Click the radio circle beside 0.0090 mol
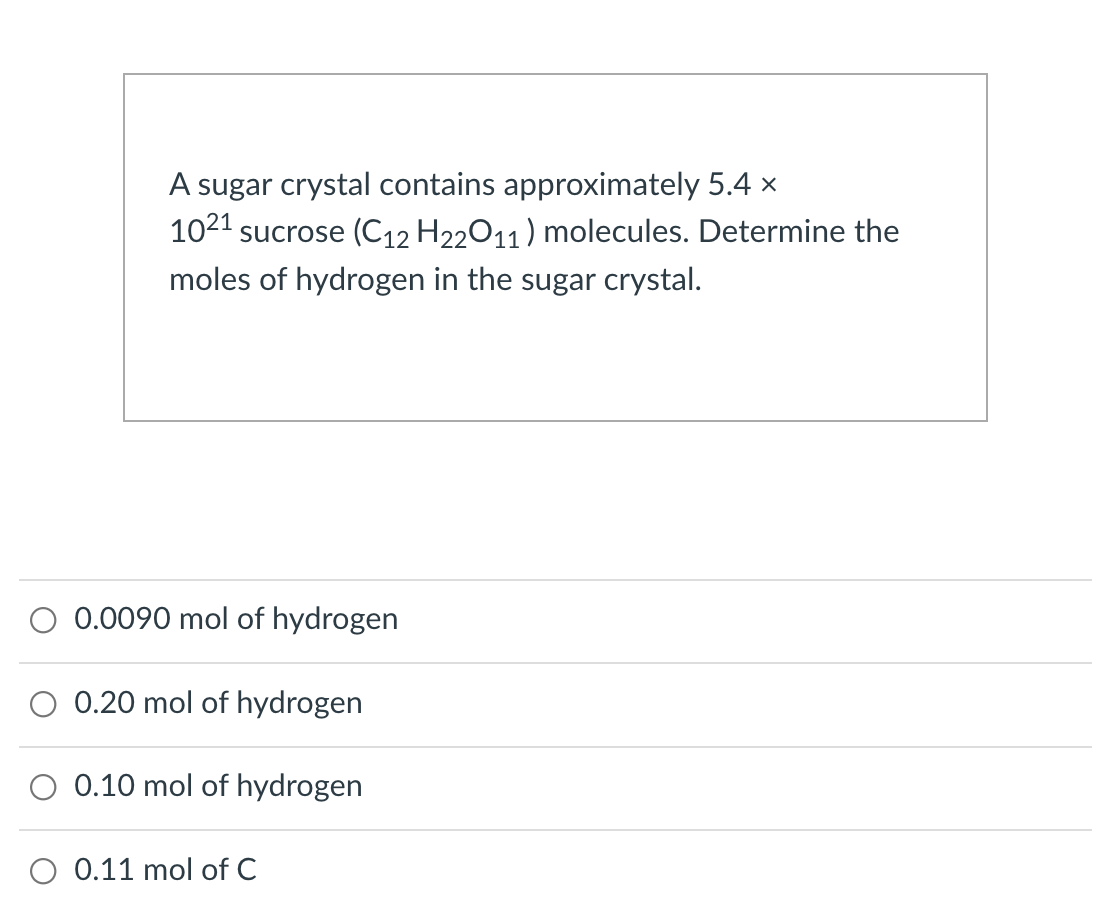Screen dimensions: 1112x924 point(43,620)
